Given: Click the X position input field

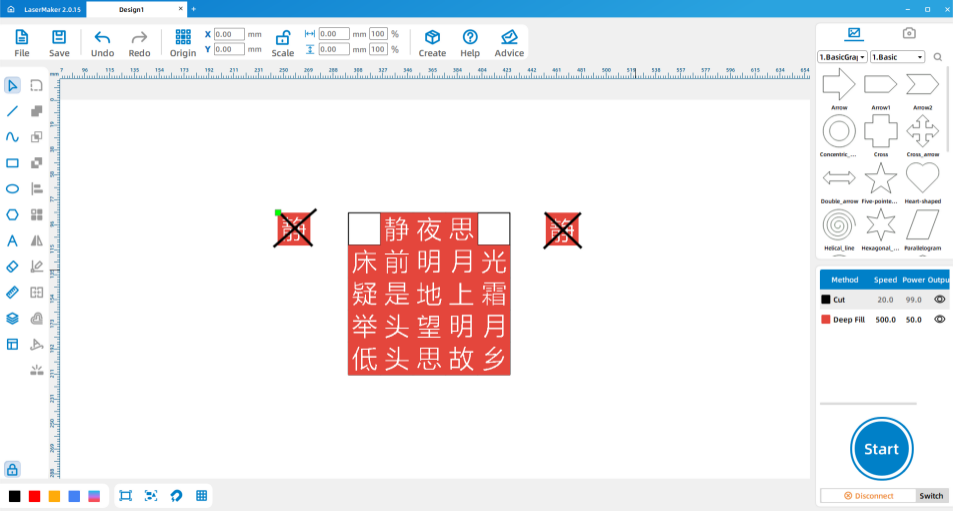Looking at the screenshot, I should [x=229, y=34].
